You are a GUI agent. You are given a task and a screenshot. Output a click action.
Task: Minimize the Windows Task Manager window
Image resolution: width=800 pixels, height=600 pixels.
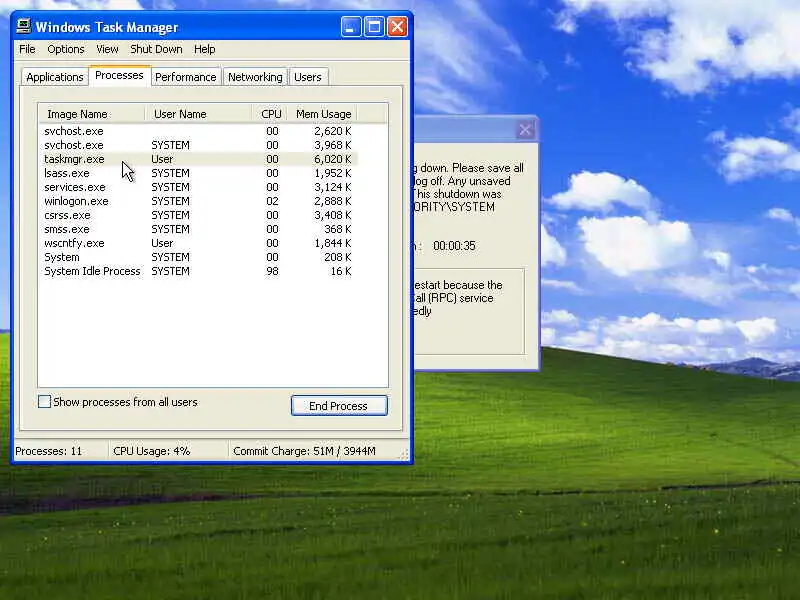tap(351, 27)
